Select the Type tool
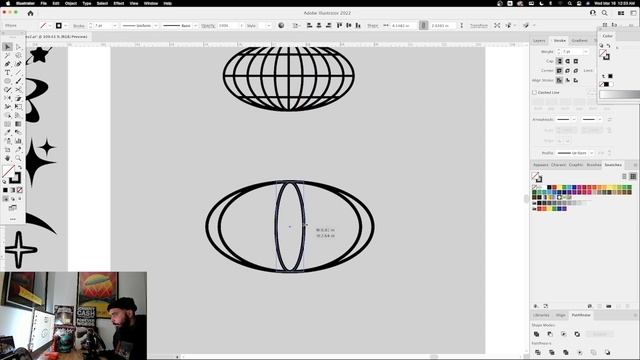The width and height of the screenshot is (640, 360). (x=7, y=73)
